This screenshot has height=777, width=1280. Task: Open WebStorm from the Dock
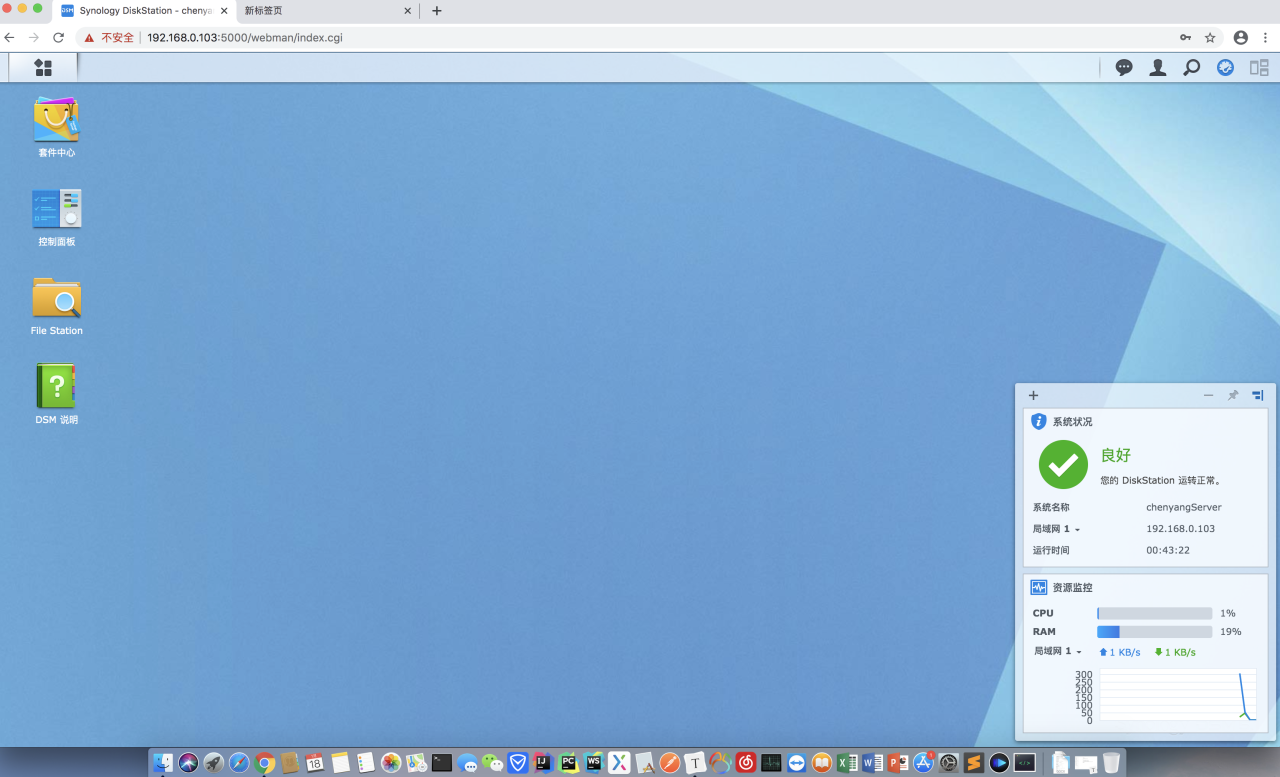594,763
